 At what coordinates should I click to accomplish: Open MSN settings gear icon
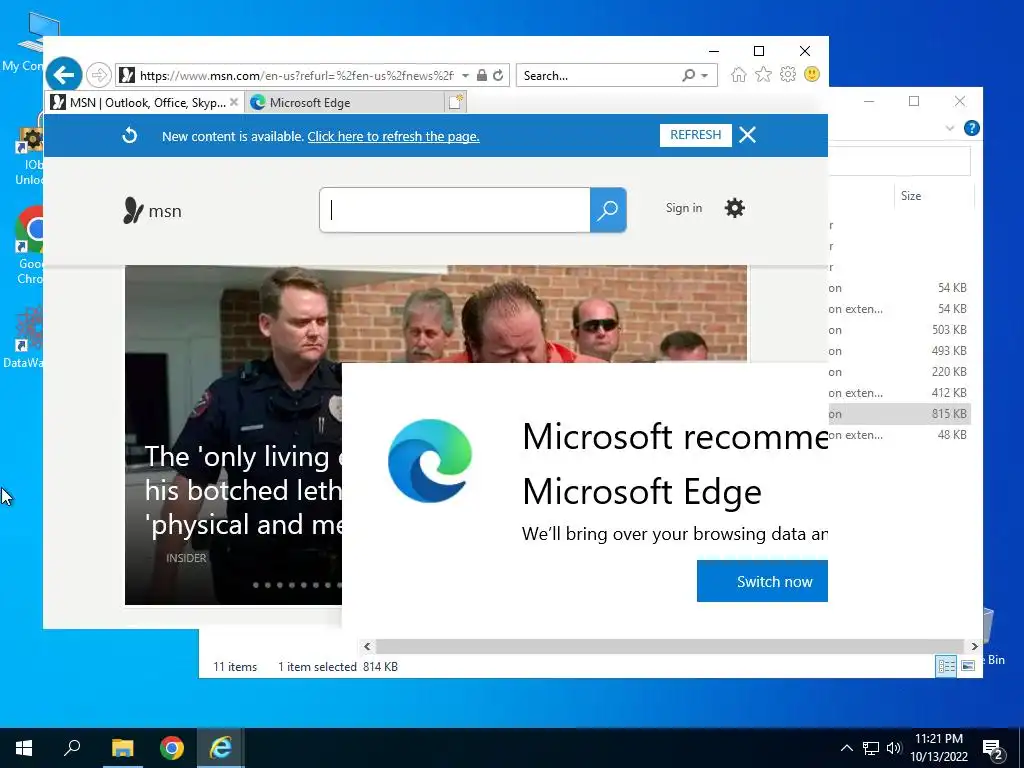[735, 208]
